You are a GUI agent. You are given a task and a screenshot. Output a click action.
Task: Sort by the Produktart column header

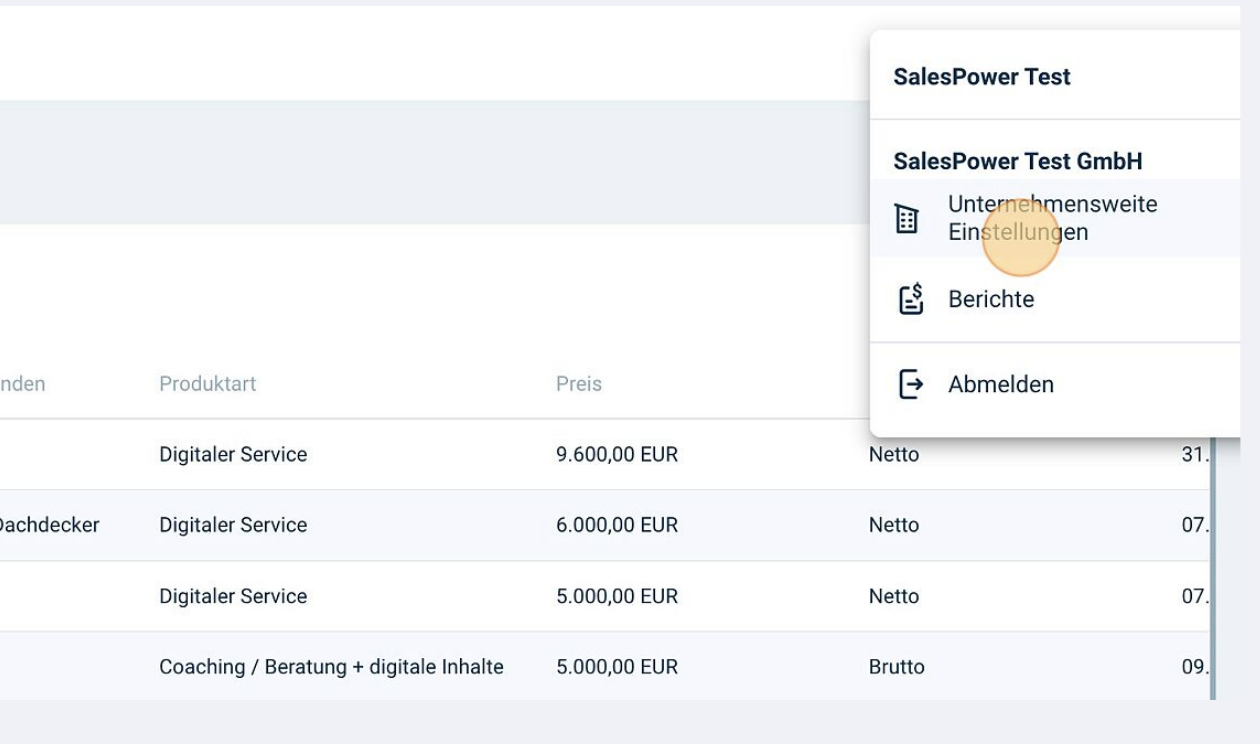(207, 384)
